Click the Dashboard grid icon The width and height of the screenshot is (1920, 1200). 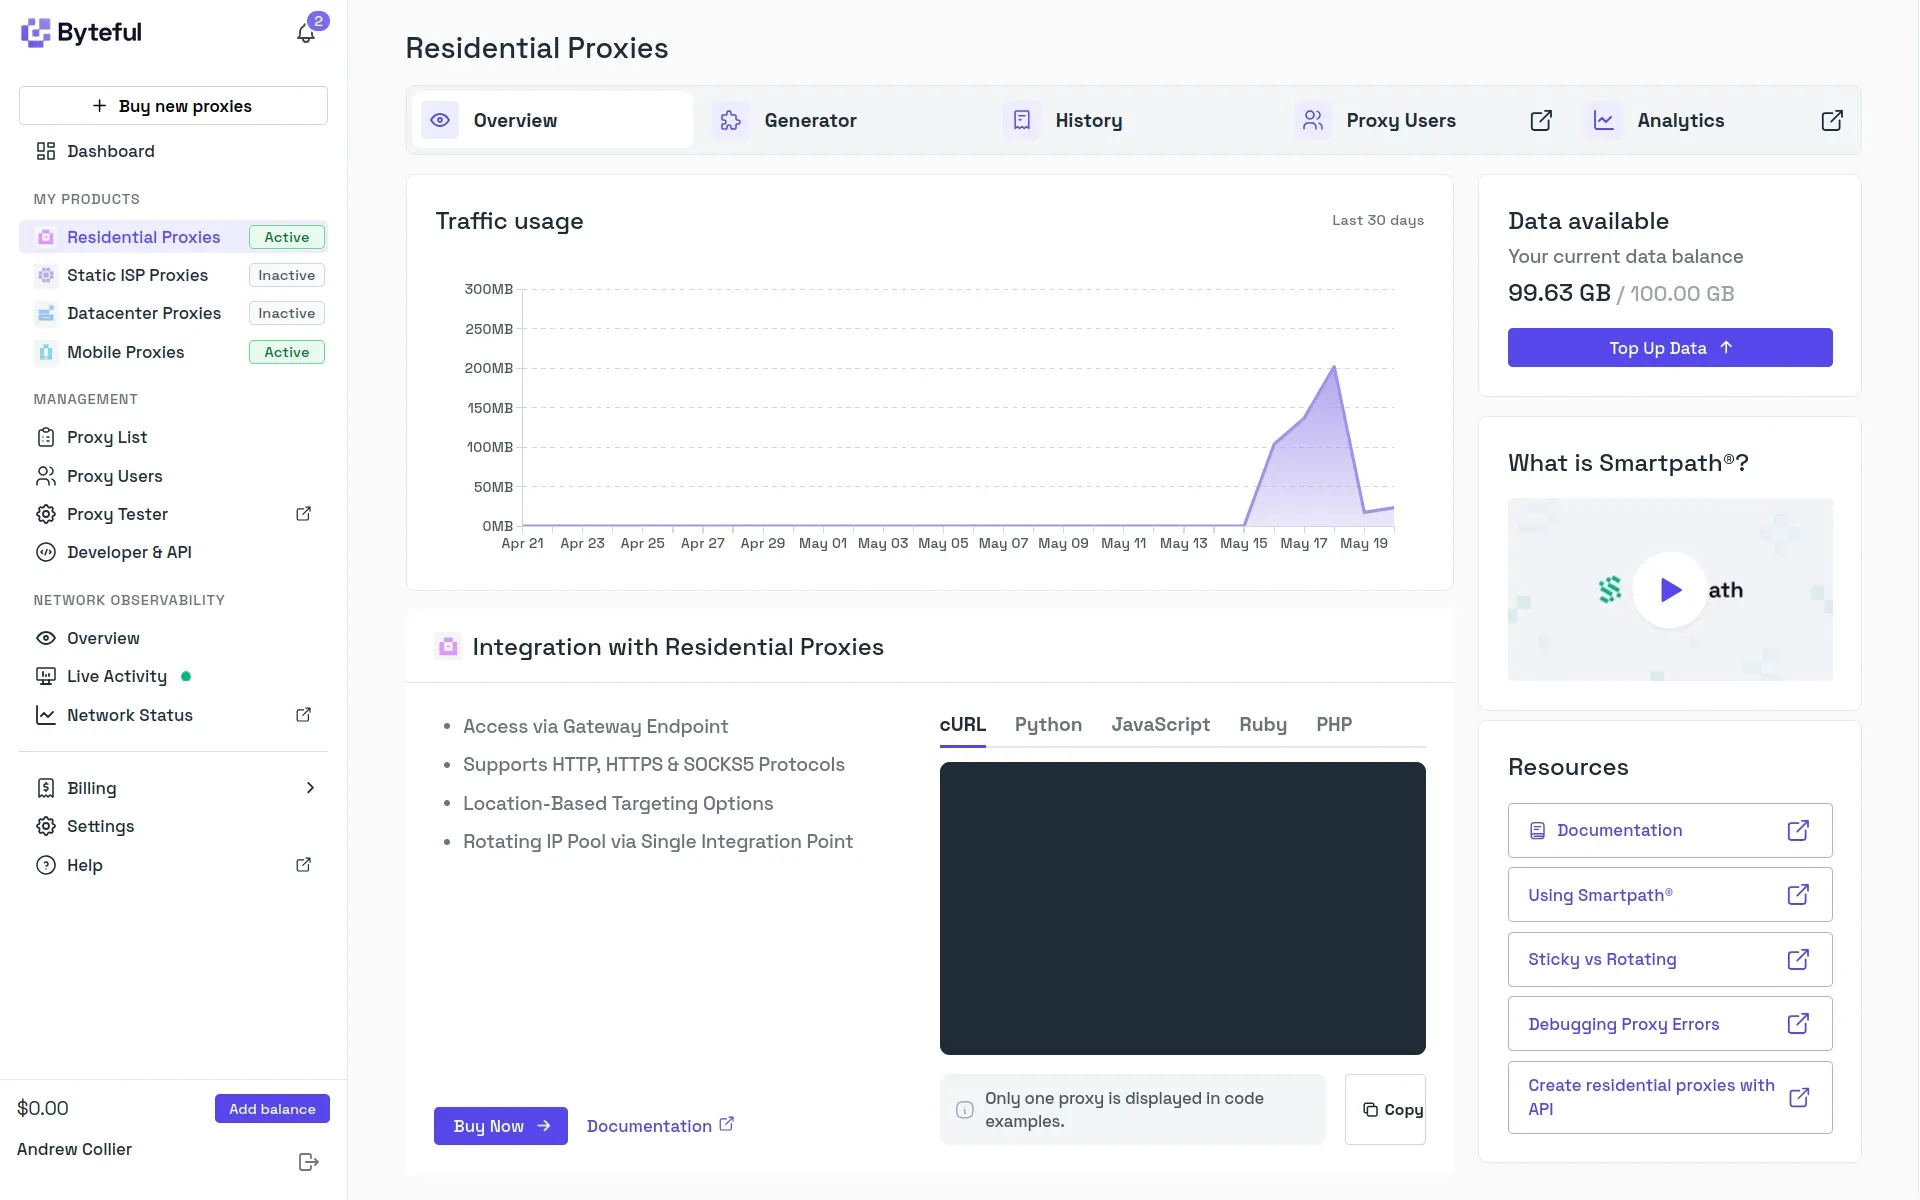click(46, 151)
